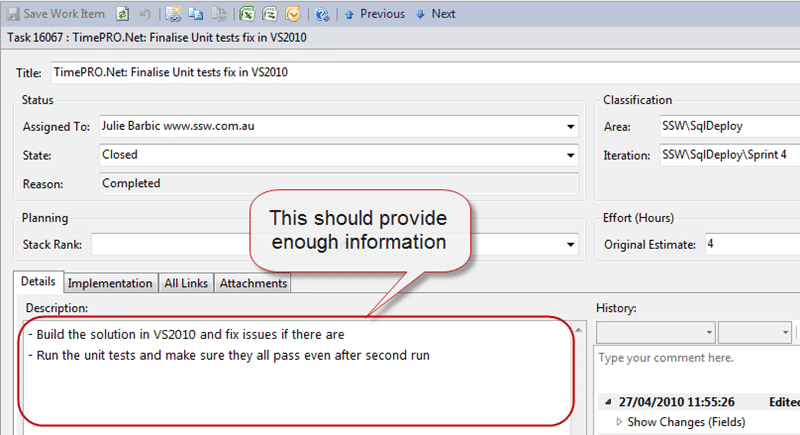Switch to the Implementation tab
This screenshot has height=435, width=800.
(x=110, y=283)
